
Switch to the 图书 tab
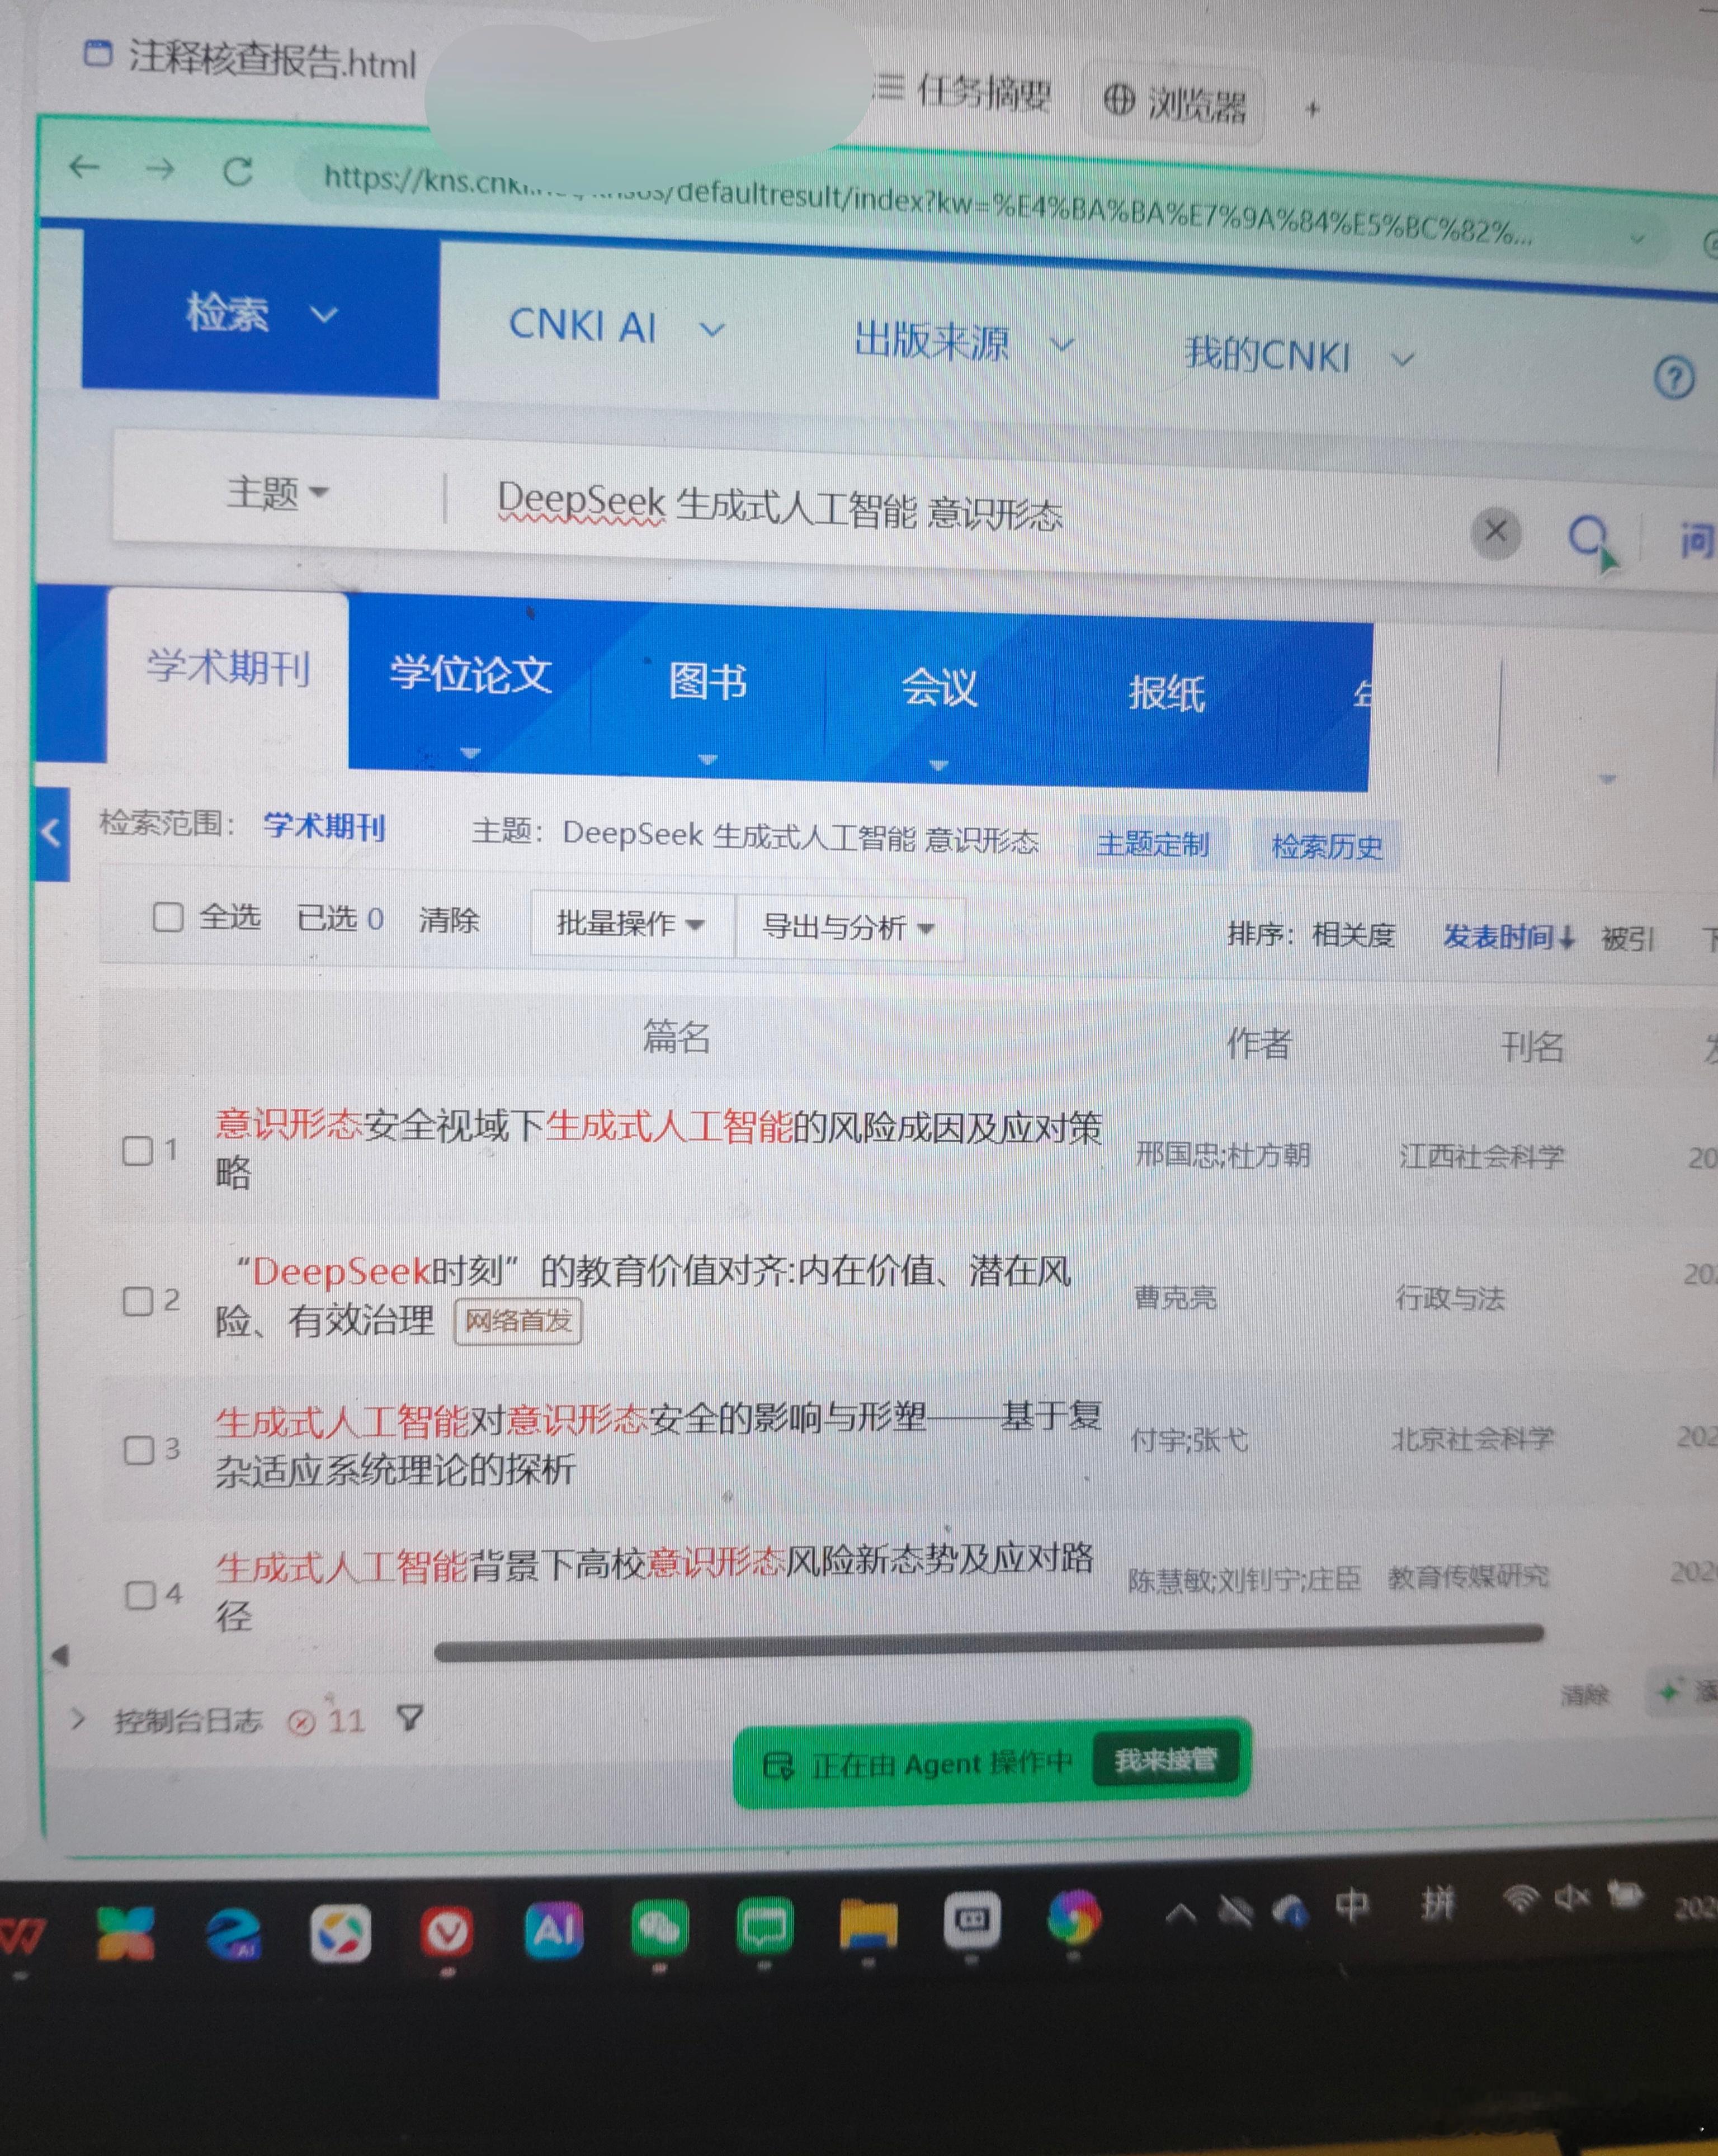(x=708, y=682)
